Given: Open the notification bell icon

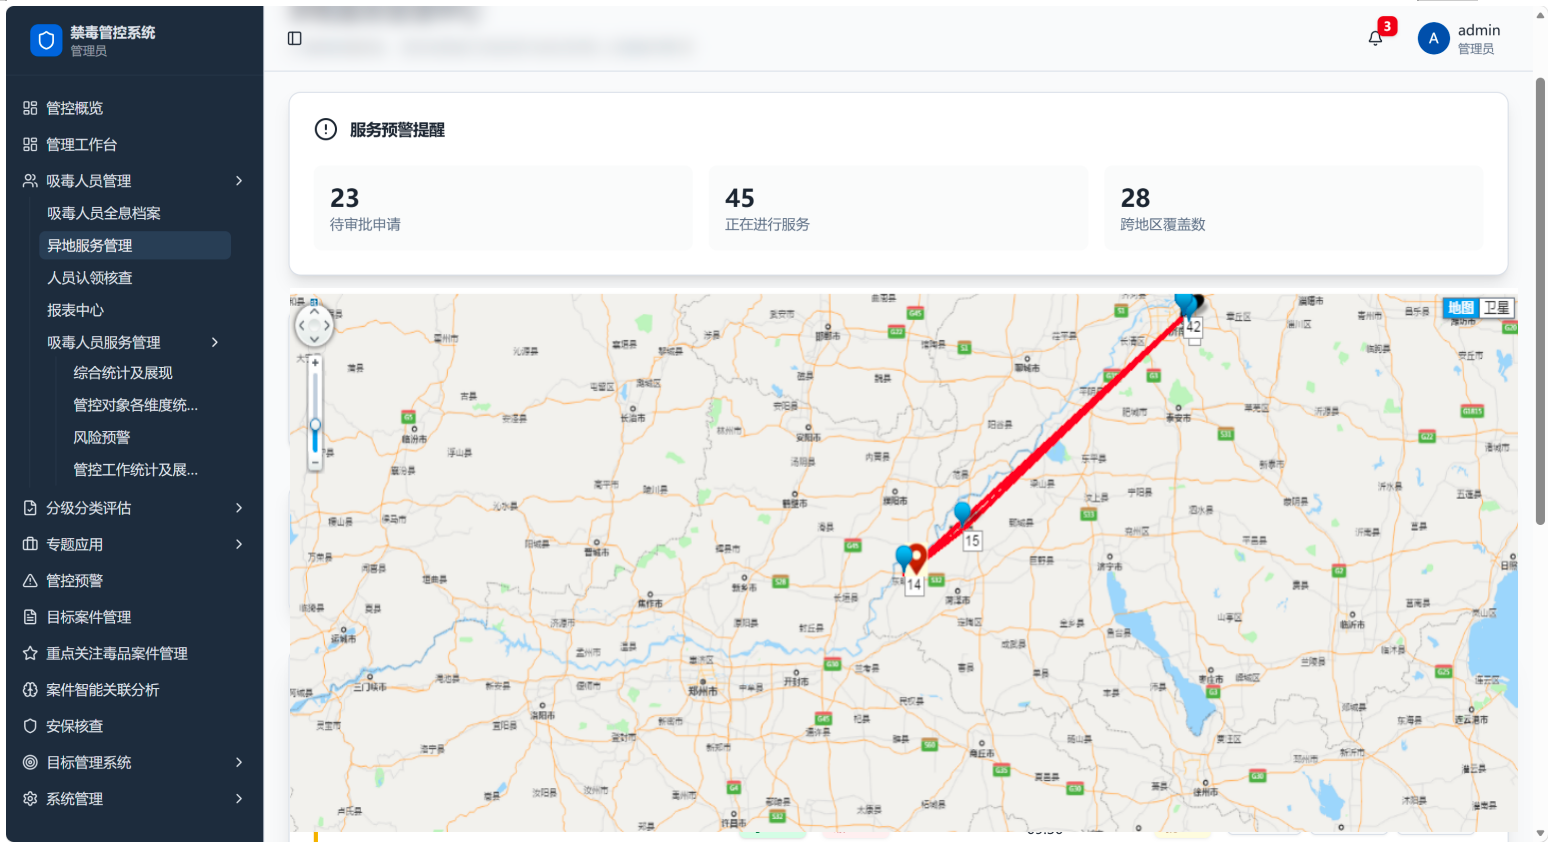Looking at the screenshot, I should (x=1375, y=38).
